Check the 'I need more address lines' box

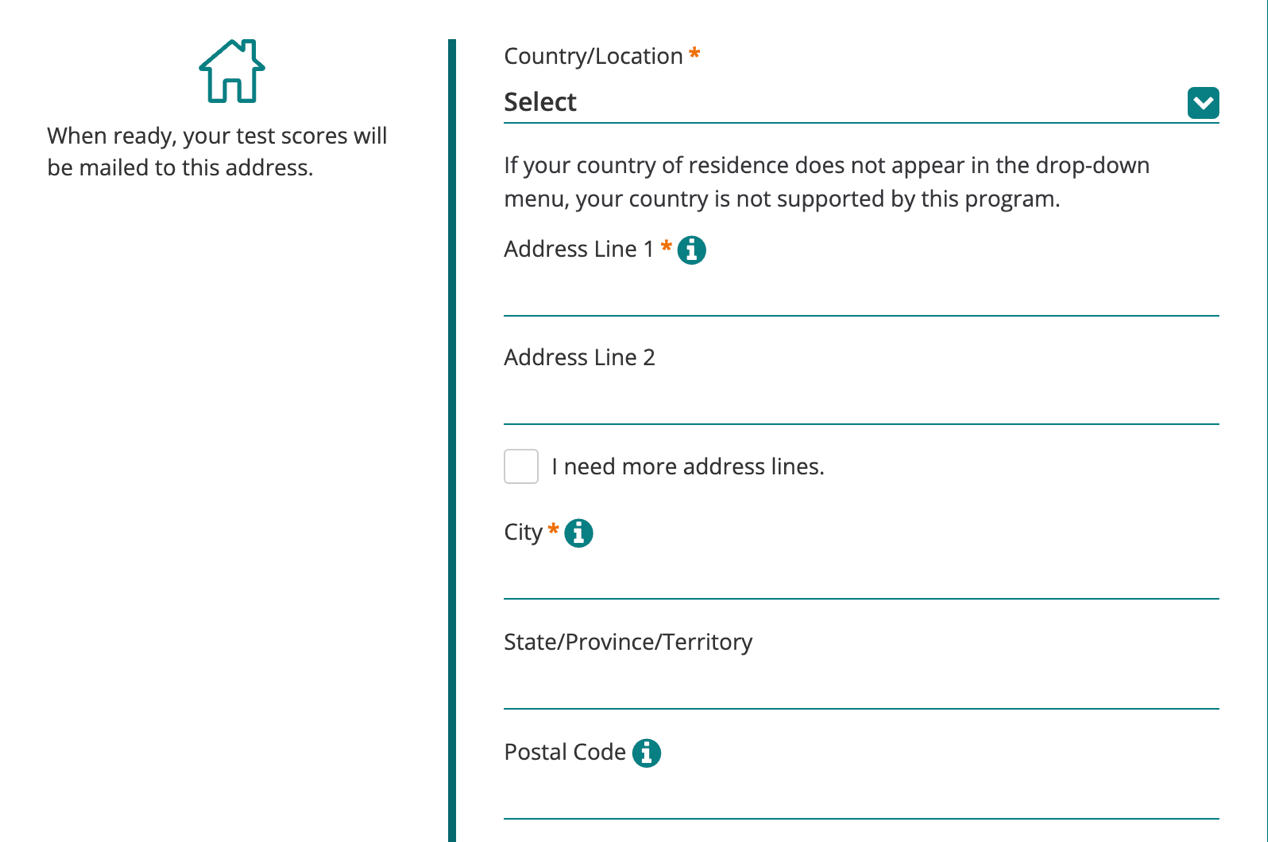pyautogui.click(x=521, y=466)
